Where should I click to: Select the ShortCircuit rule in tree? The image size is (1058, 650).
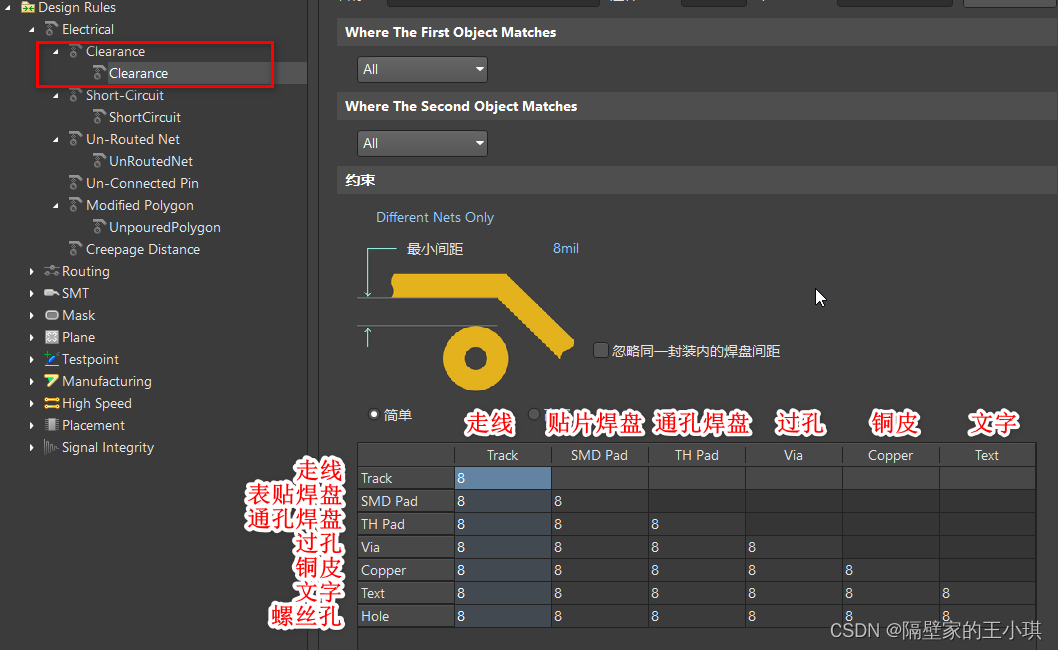pyautogui.click(x=144, y=117)
